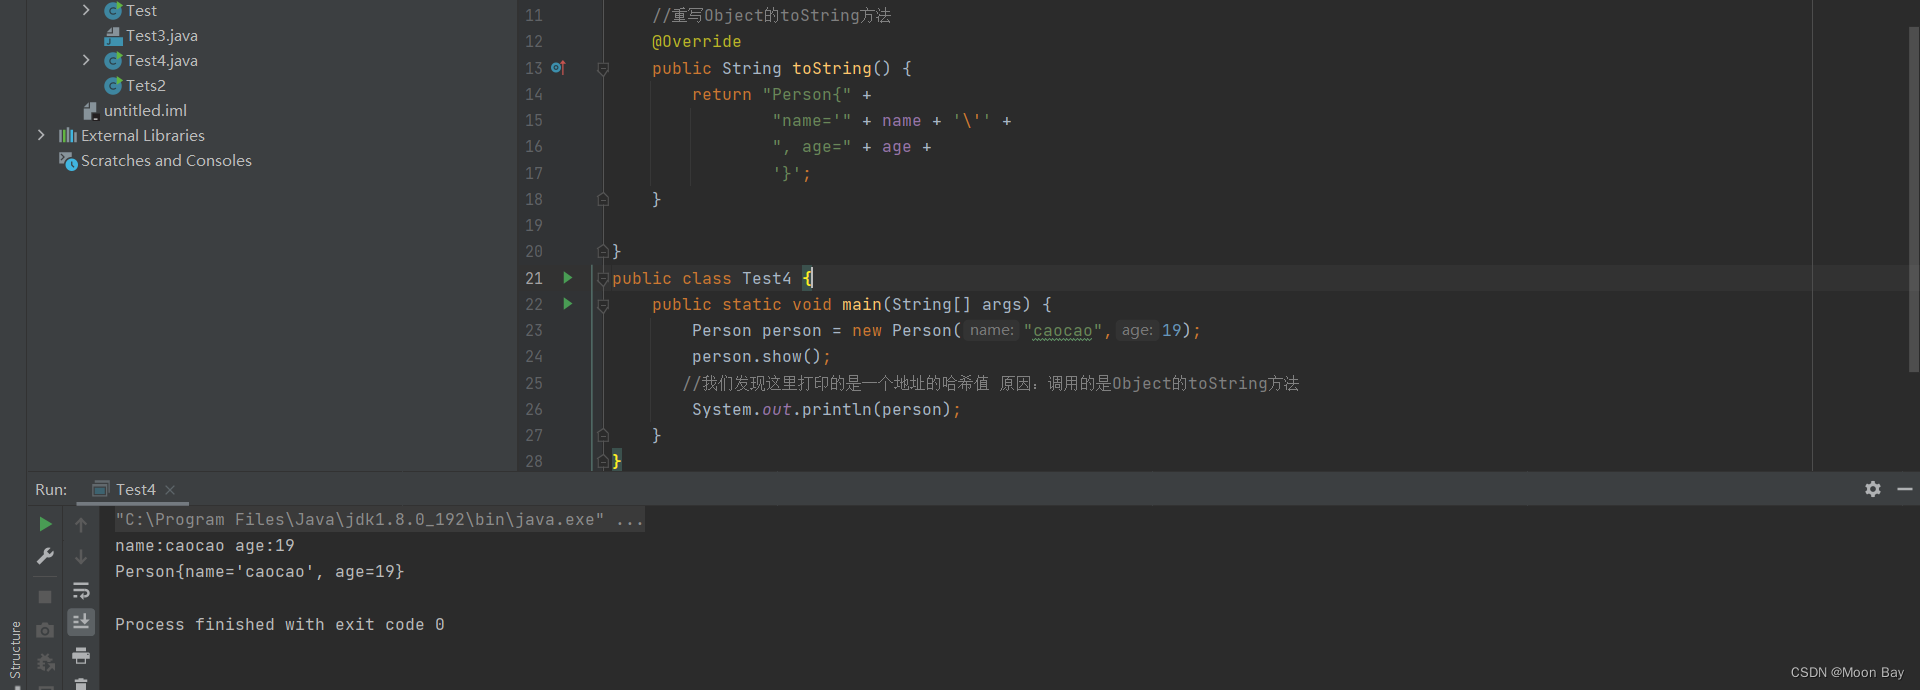Click the Test4.java class icon
This screenshot has height=690, width=1920.
(x=113, y=60)
